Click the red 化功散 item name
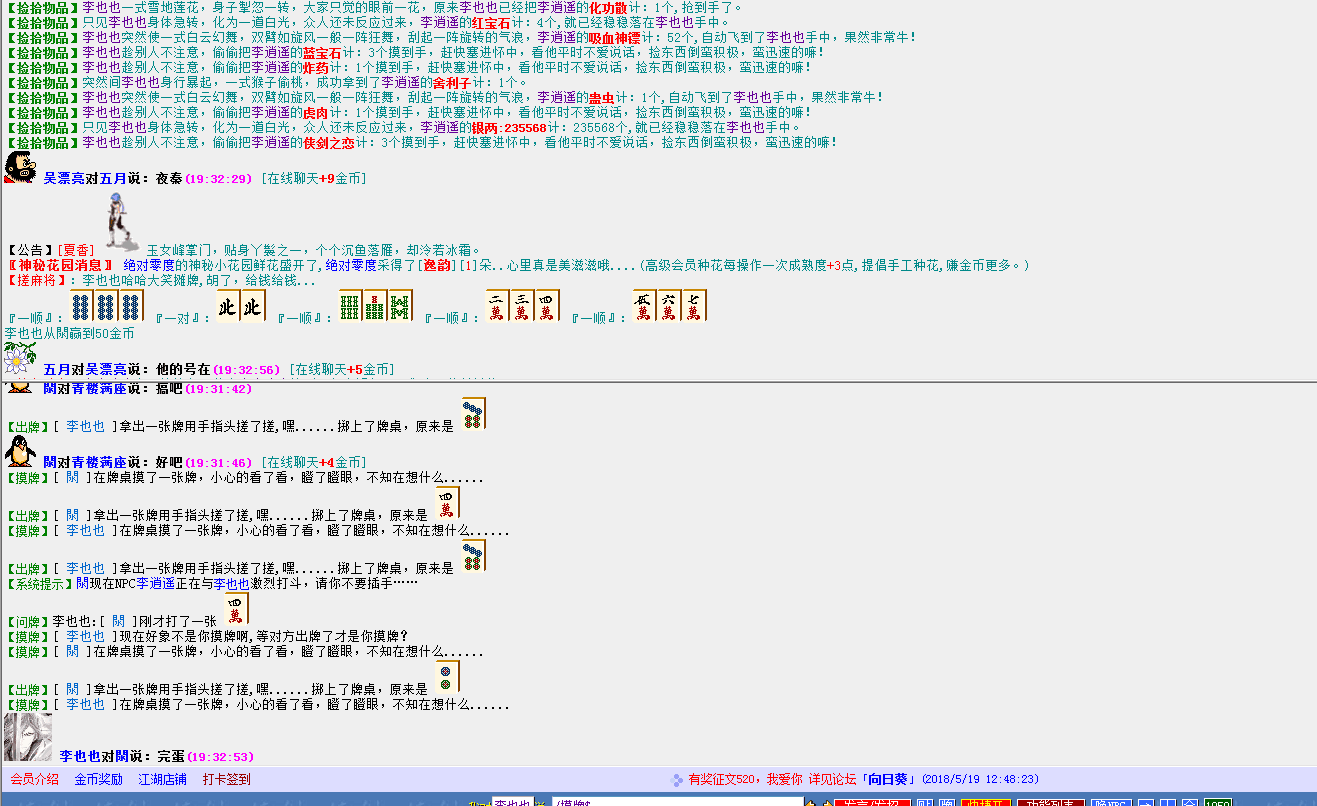 [x=609, y=7]
